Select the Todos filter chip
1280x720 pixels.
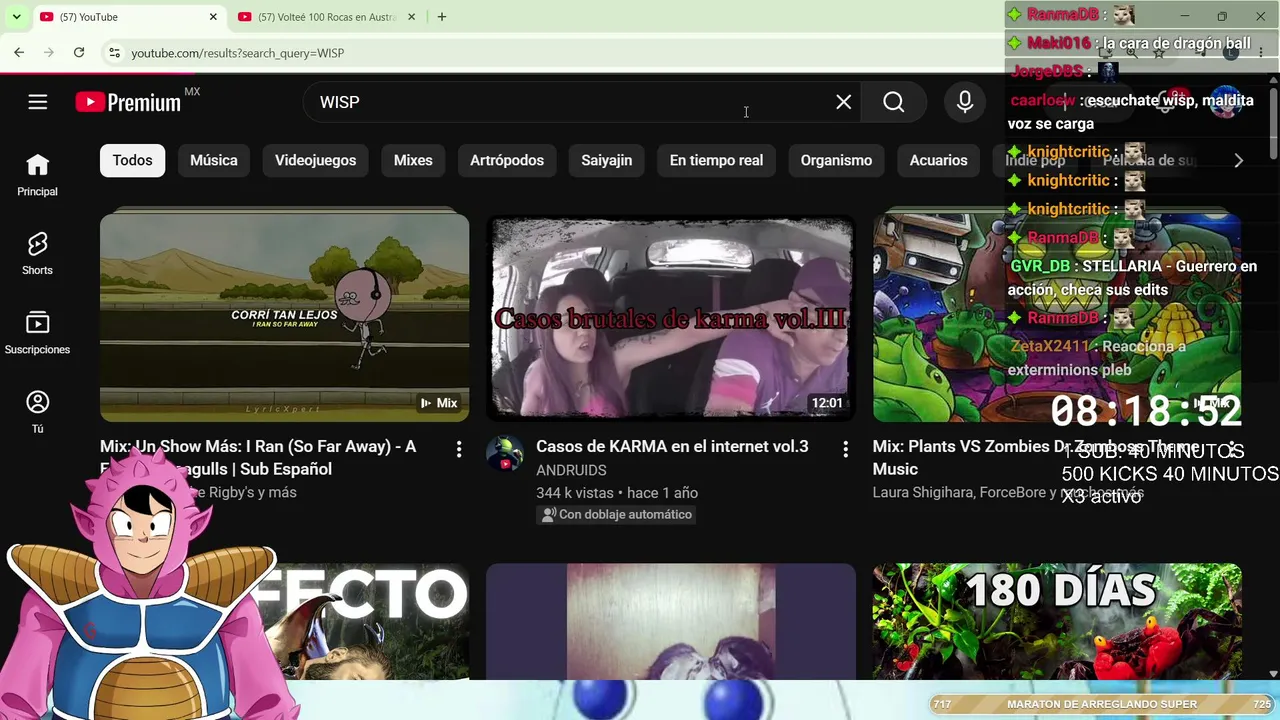tap(133, 160)
